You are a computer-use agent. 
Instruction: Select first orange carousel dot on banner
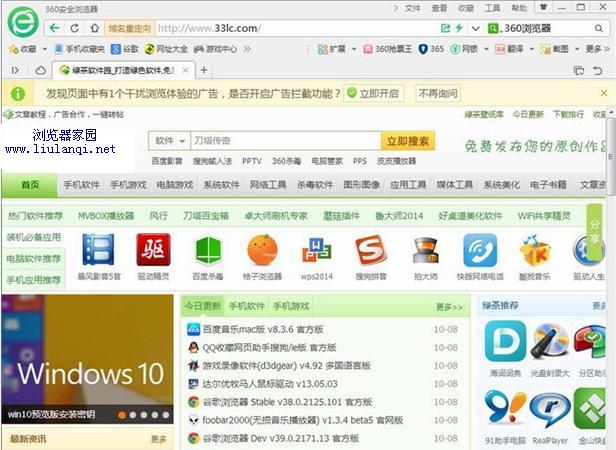pos(122,415)
